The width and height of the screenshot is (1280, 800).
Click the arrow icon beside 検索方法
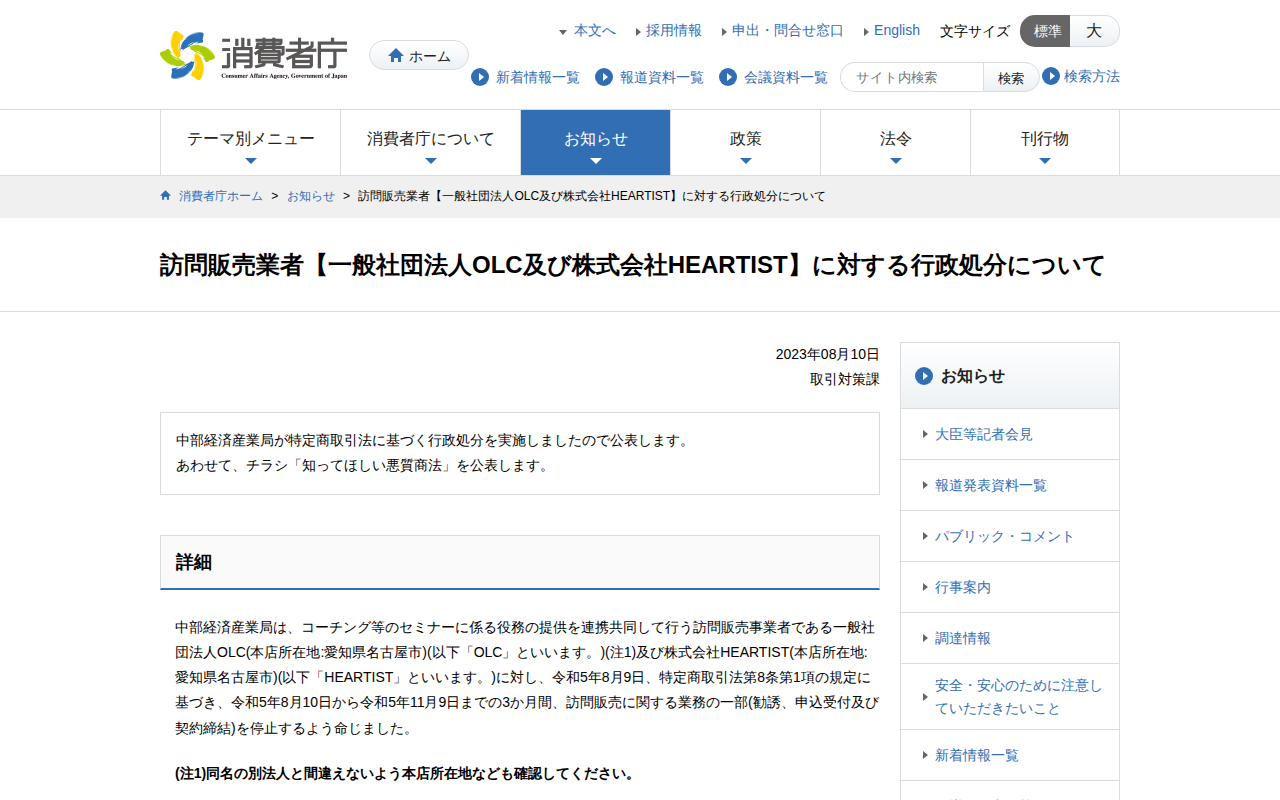tap(1051, 76)
